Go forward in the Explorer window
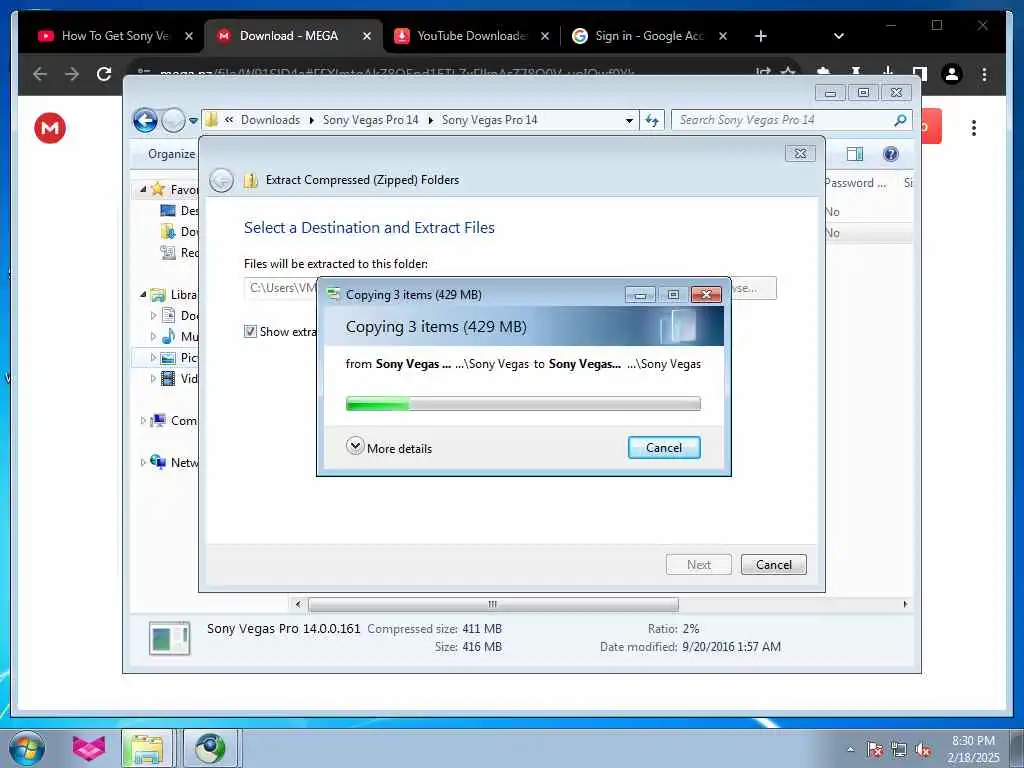The height and width of the screenshot is (768, 1024). coord(172,120)
